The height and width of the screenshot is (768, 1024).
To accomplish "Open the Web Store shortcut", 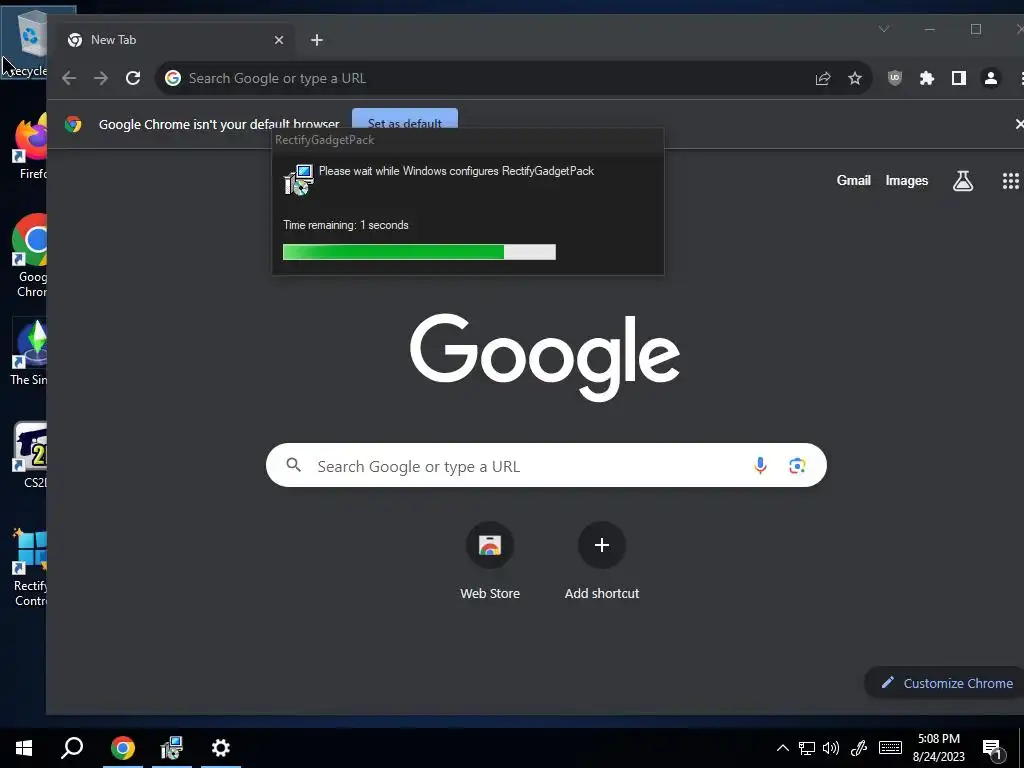I will tap(490, 560).
